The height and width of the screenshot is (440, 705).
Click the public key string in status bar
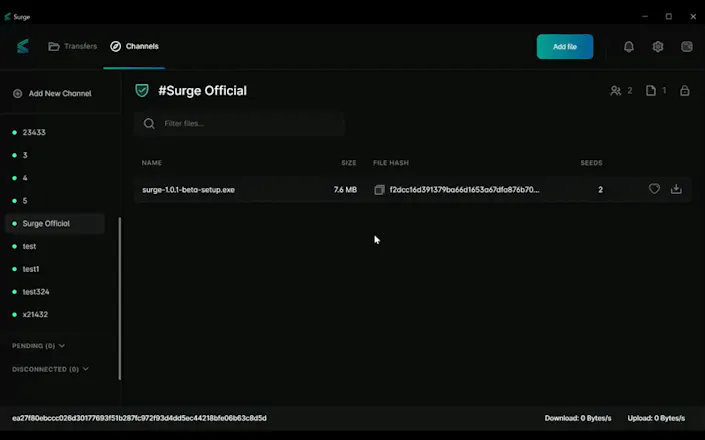tap(139, 418)
